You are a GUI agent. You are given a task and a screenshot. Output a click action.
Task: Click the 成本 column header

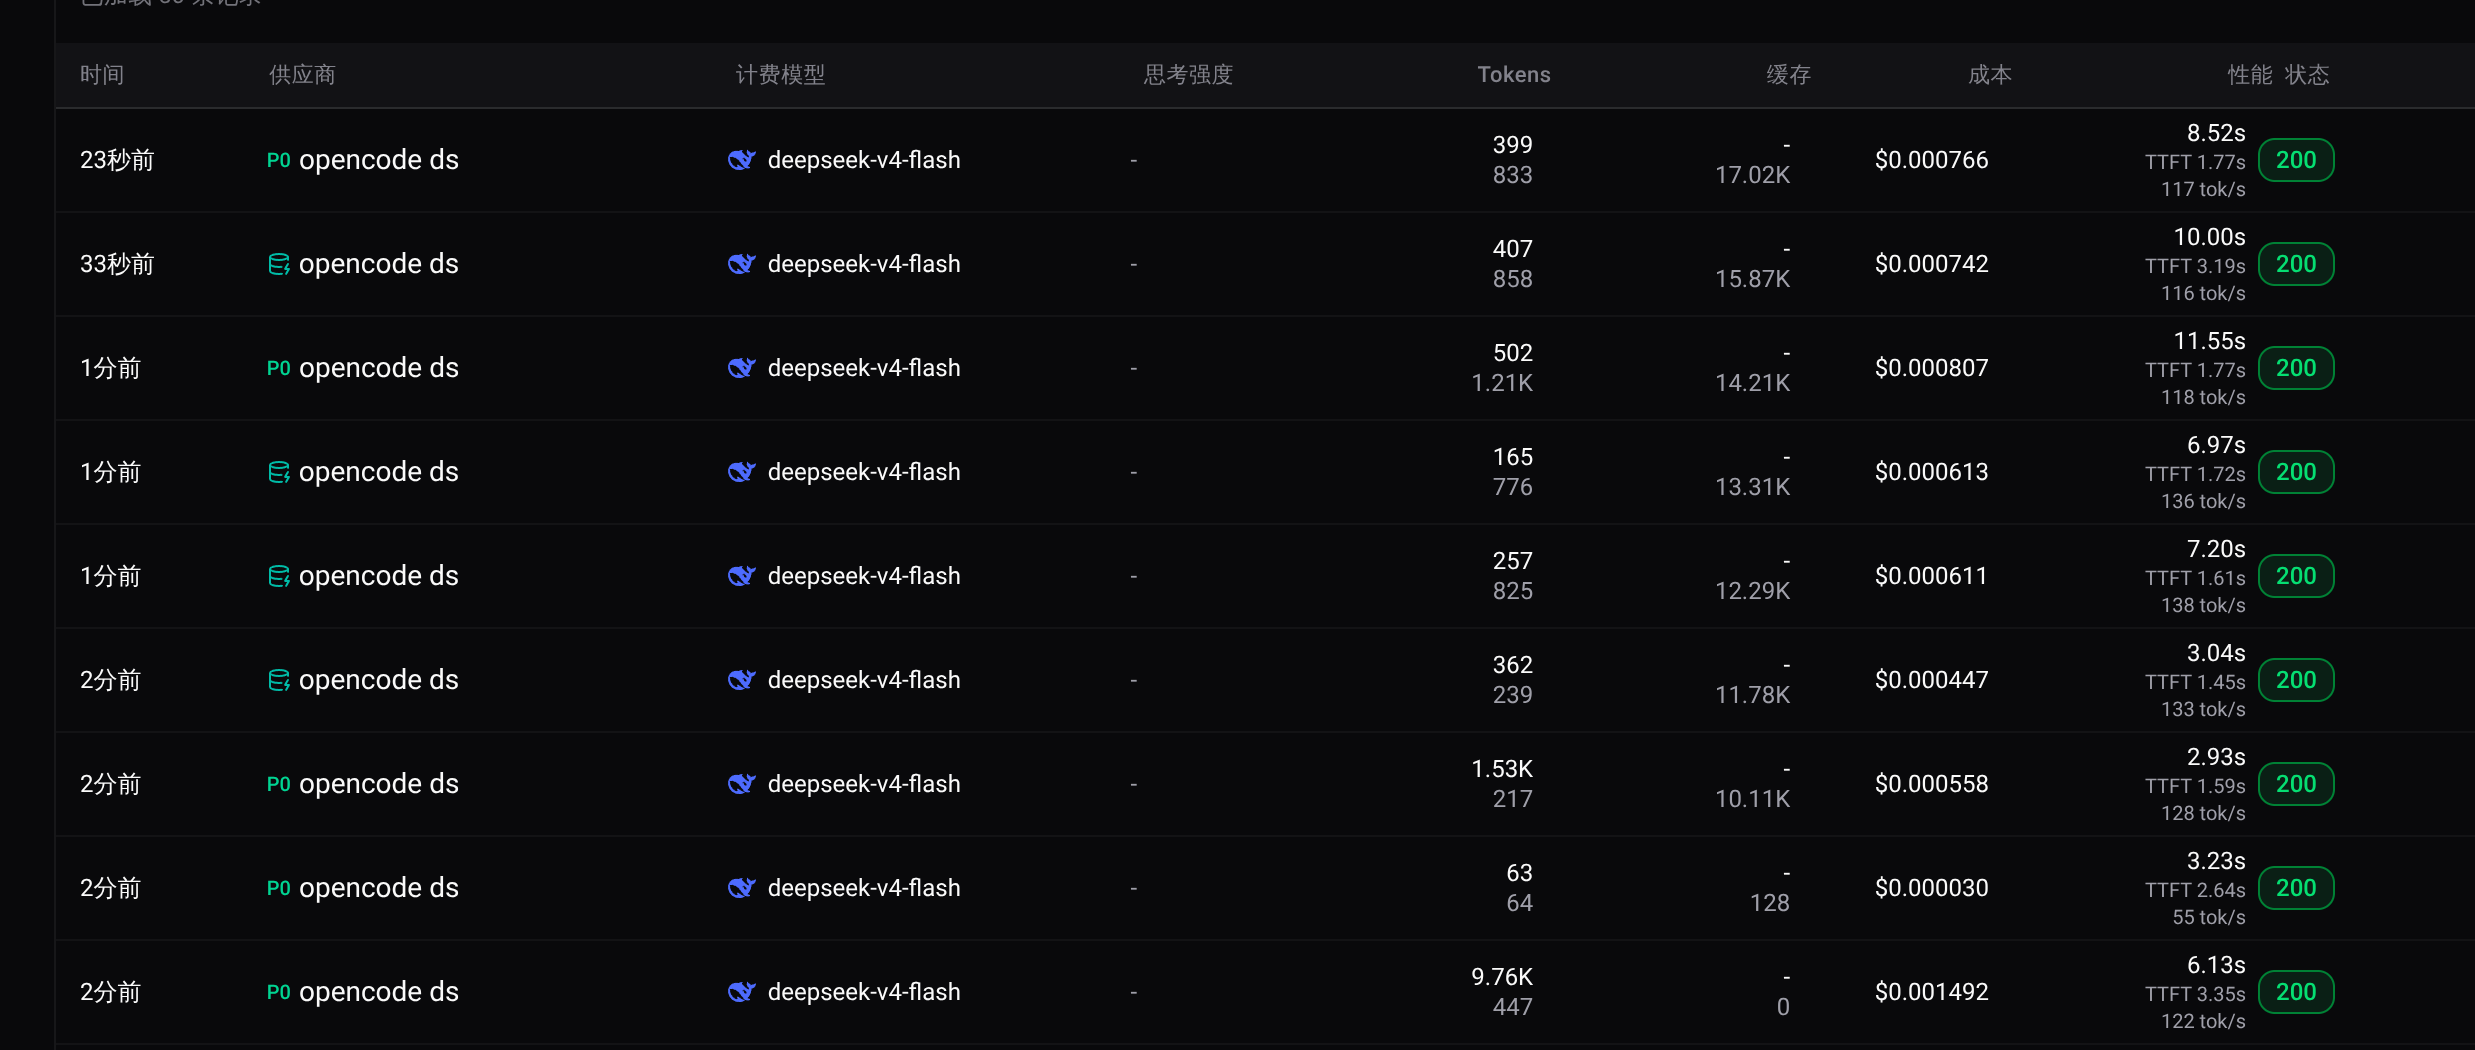(x=1990, y=75)
